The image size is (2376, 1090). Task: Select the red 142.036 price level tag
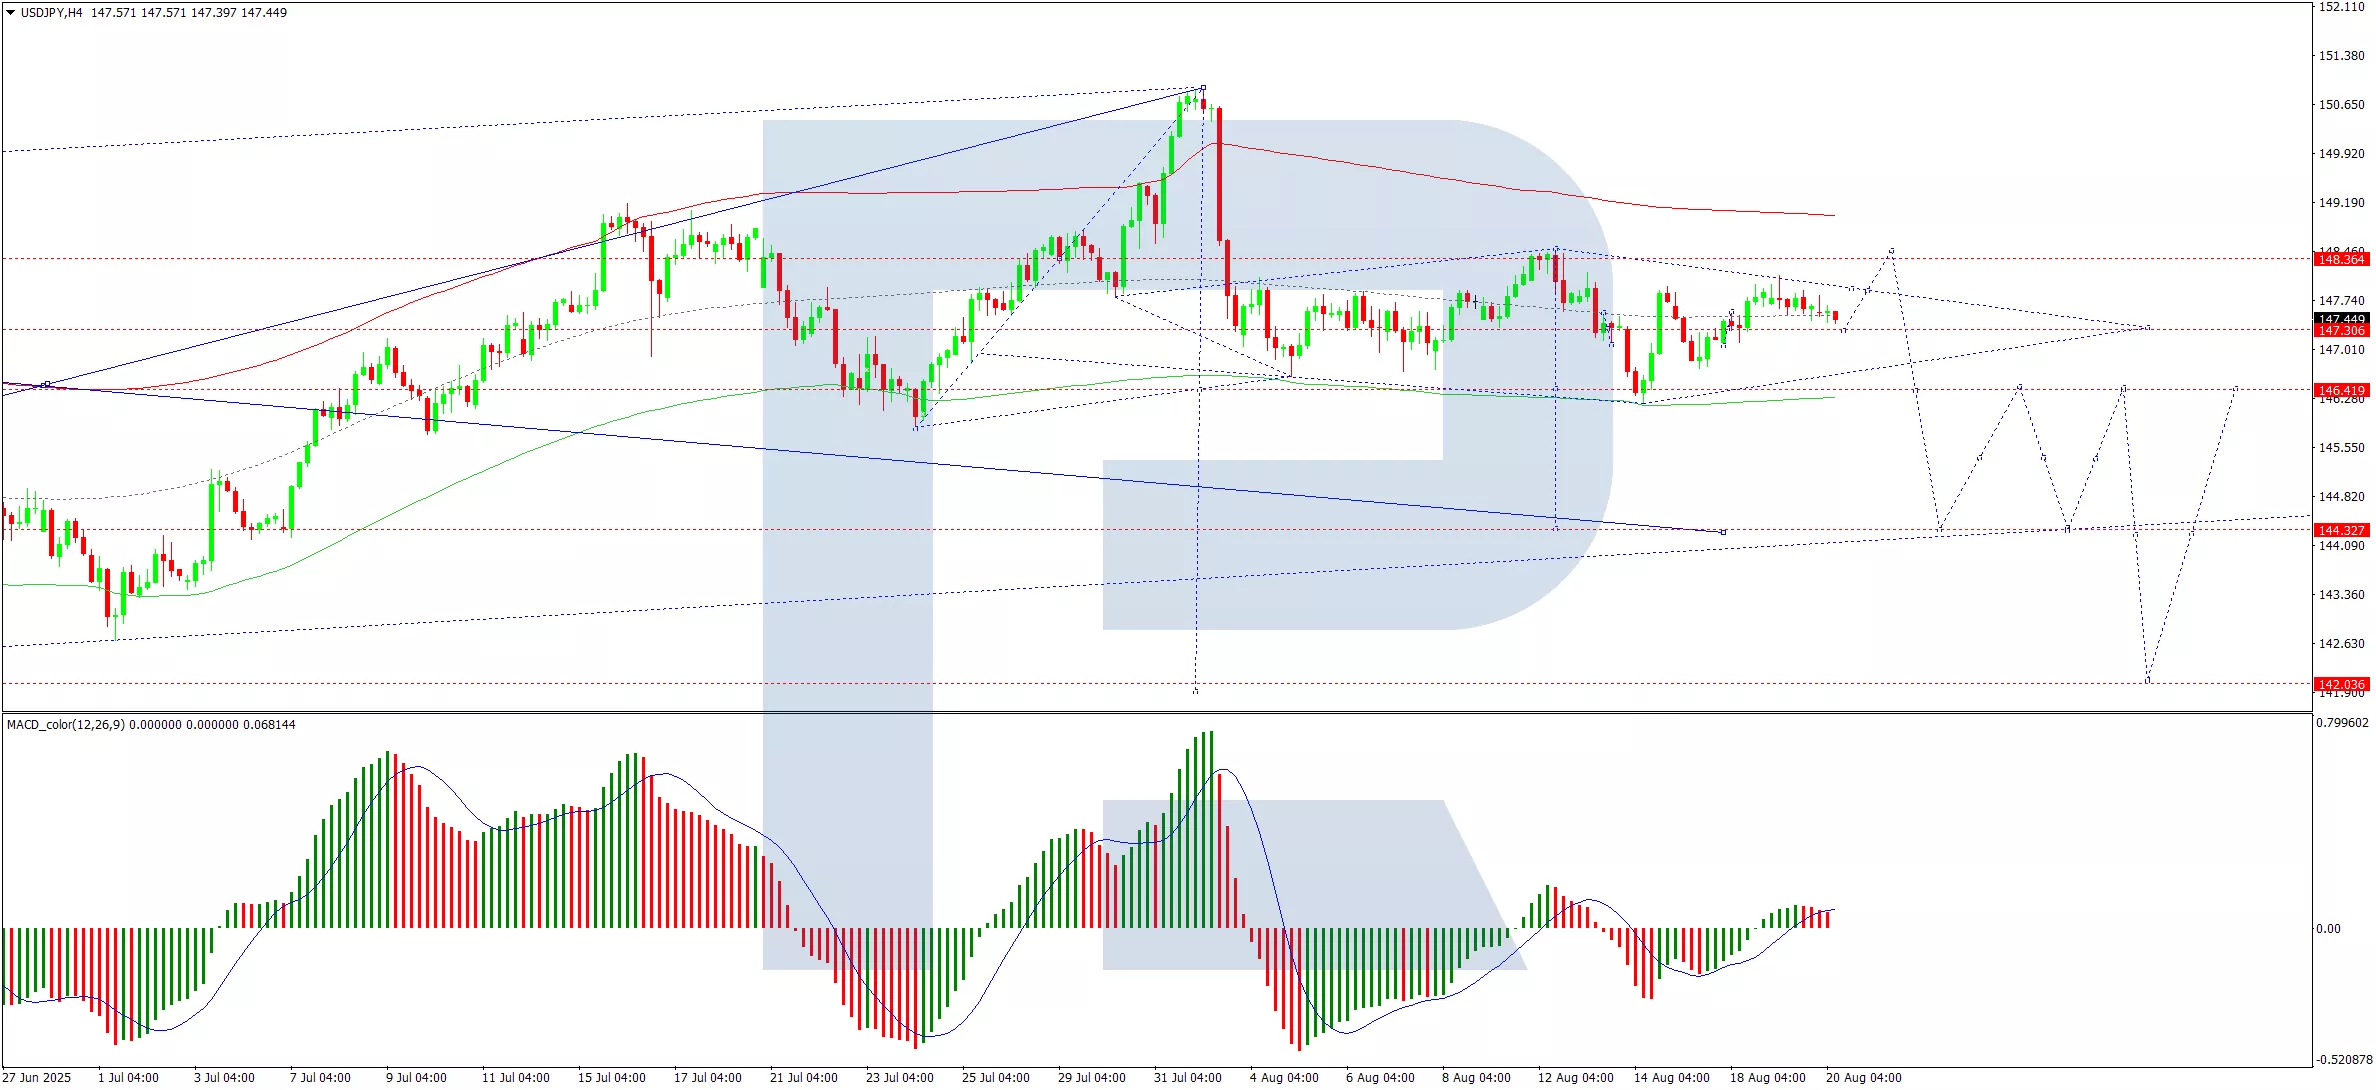click(x=2341, y=685)
